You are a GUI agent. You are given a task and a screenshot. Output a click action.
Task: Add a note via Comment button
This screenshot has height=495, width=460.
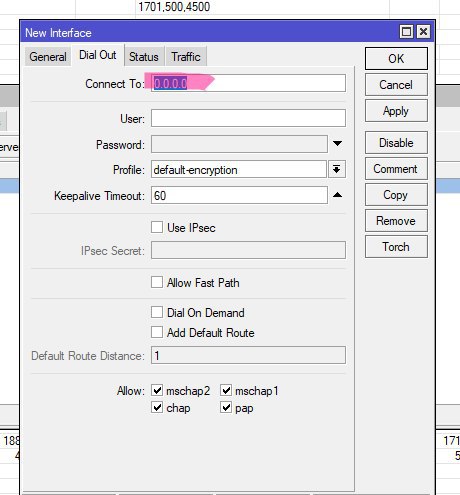click(x=396, y=169)
